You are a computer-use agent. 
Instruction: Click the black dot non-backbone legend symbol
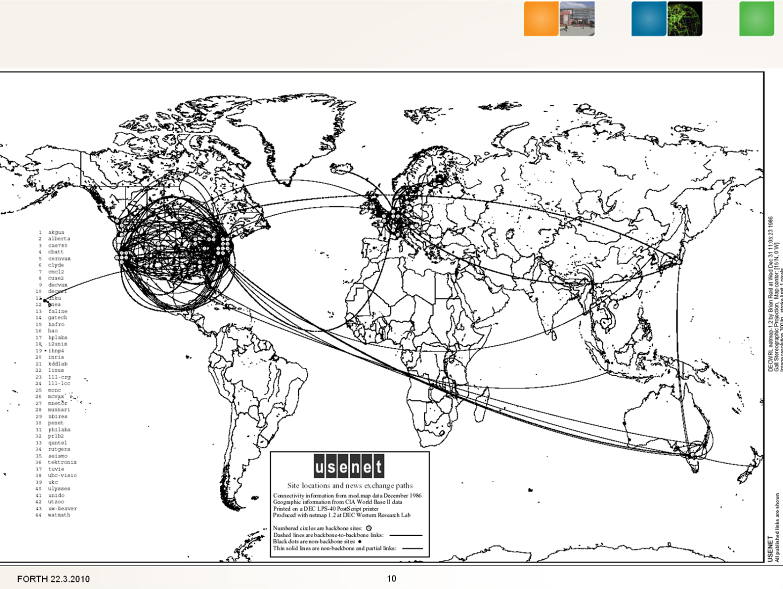pos(360,541)
